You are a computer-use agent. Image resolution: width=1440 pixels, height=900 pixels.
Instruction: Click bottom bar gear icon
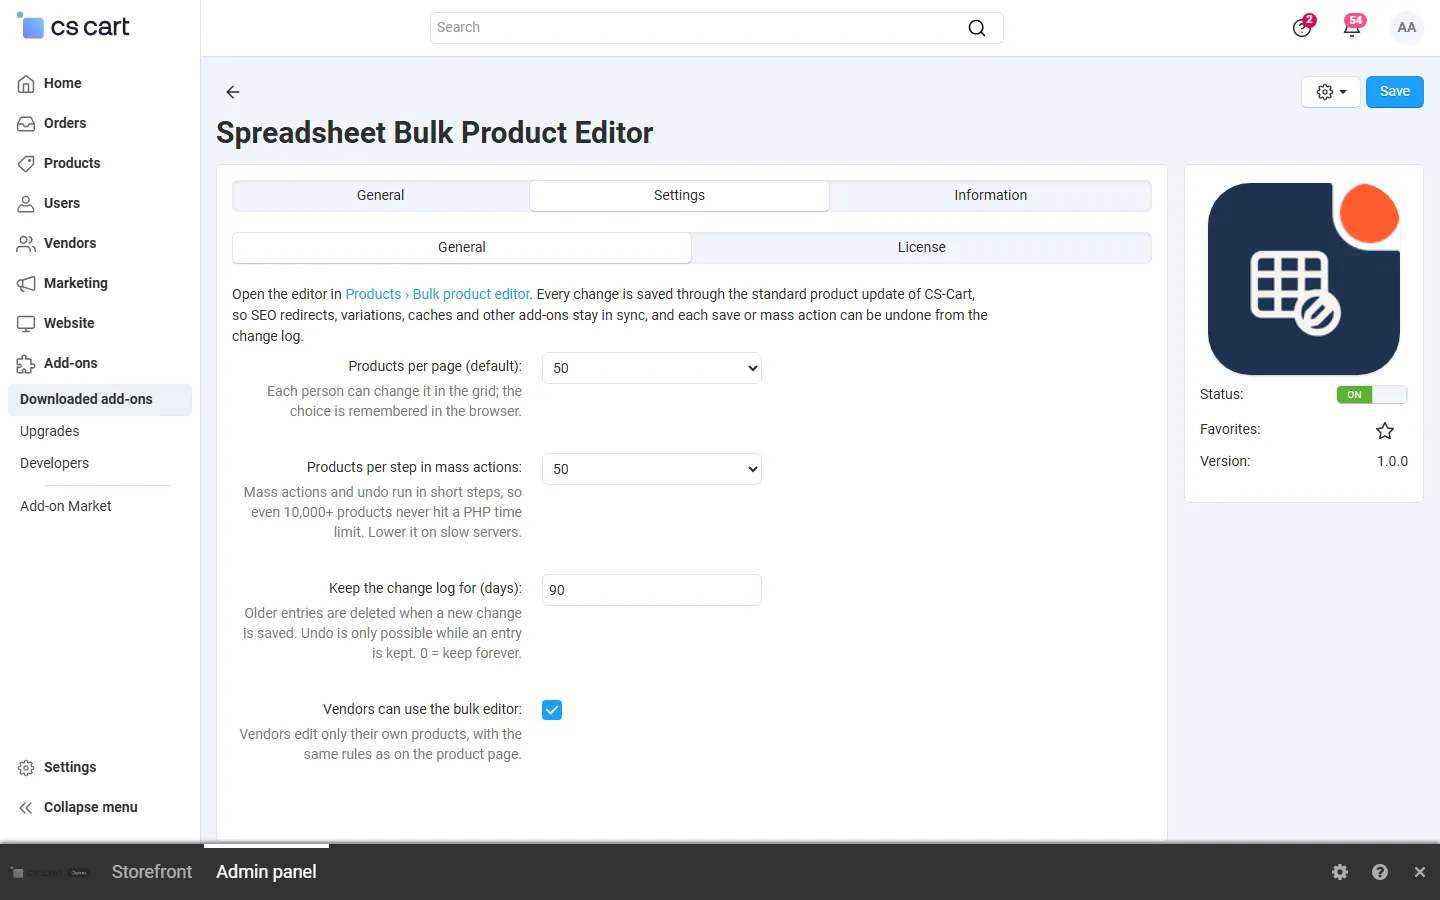pyautogui.click(x=1340, y=872)
